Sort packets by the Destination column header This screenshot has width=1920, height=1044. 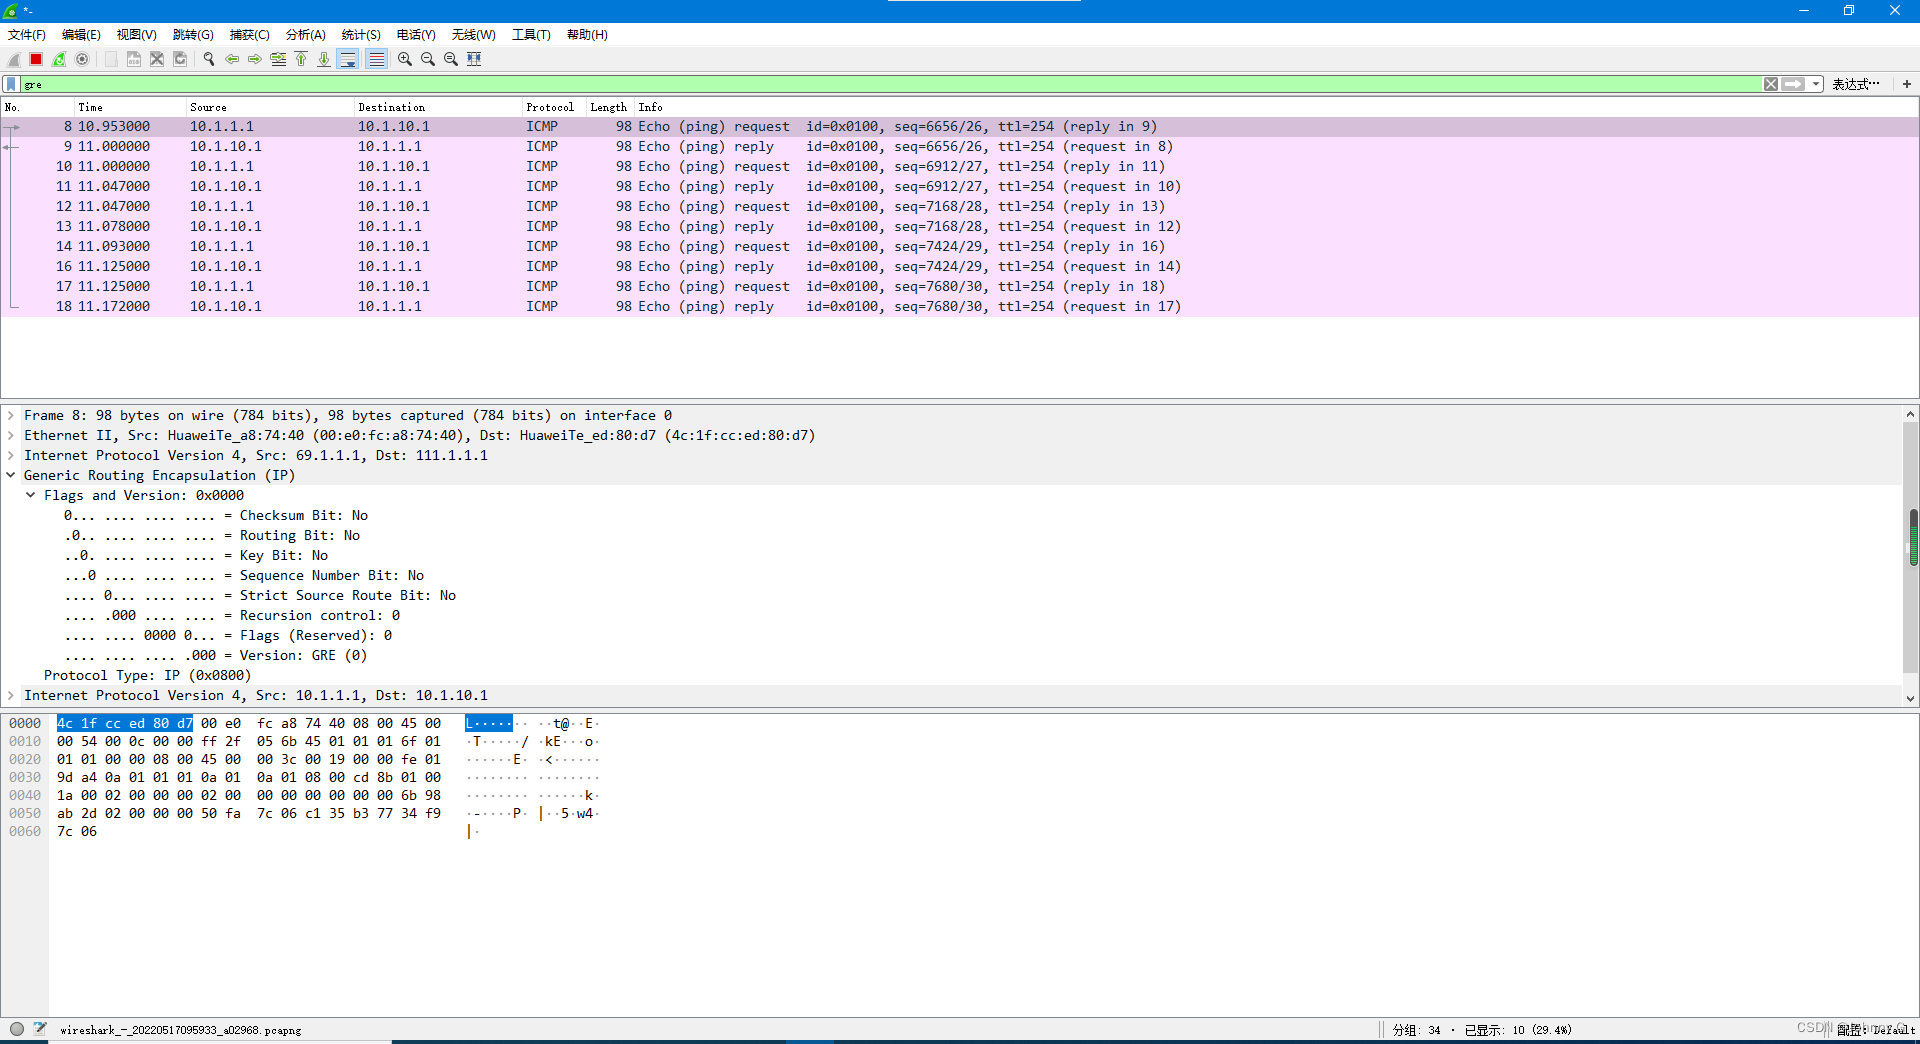point(438,107)
